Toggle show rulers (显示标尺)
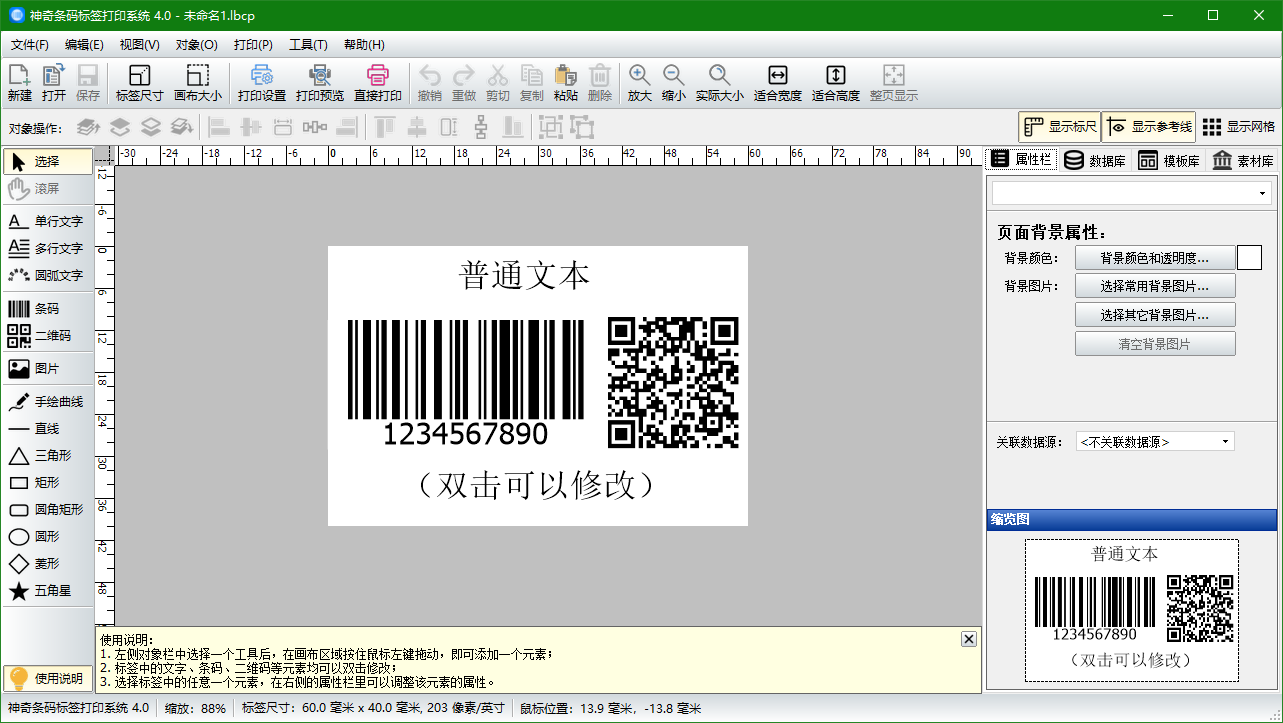 coord(1060,127)
